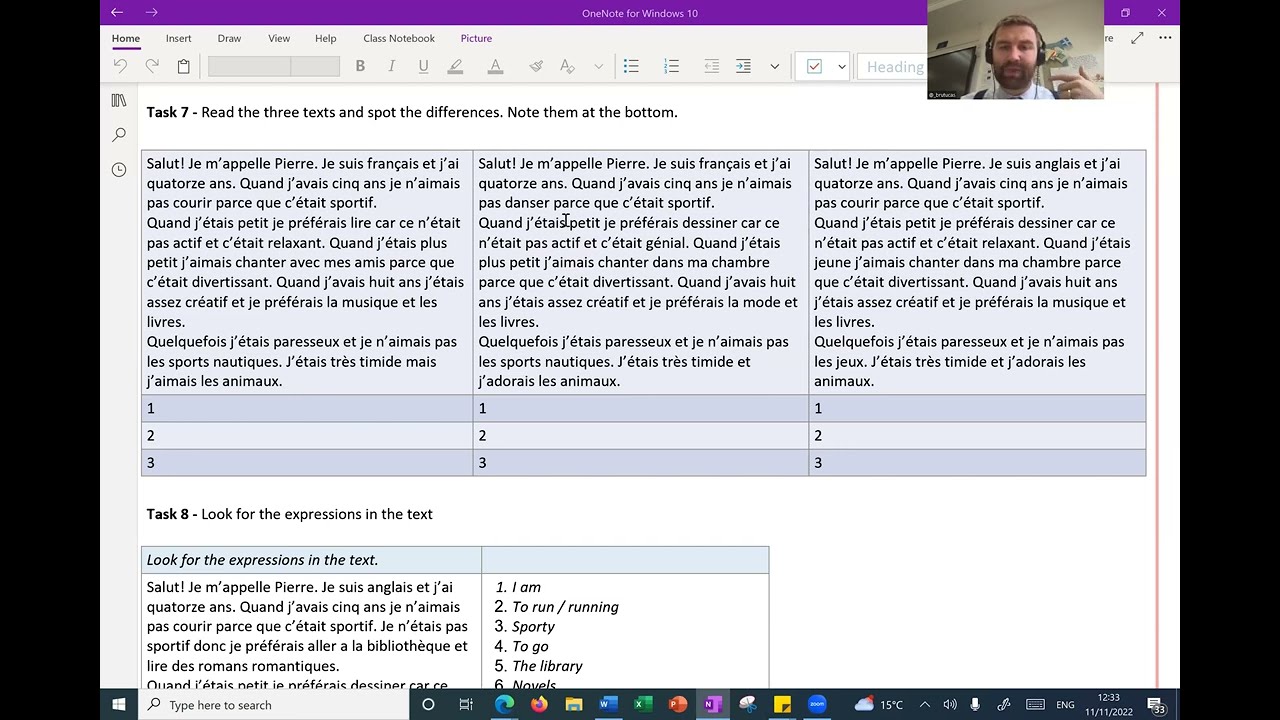
Task: Open the Heading styles box
Action: (x=893, y=67)
